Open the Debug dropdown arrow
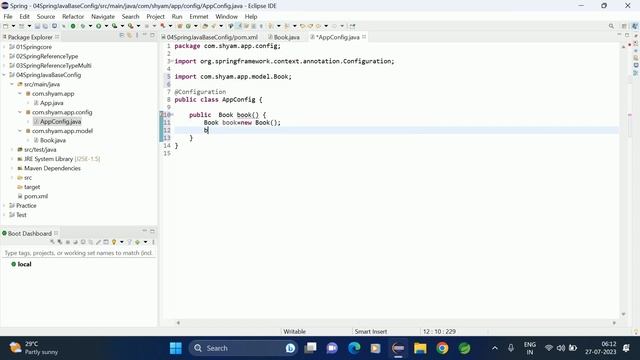Screen dimensions: 640x360 coord(91,26)
